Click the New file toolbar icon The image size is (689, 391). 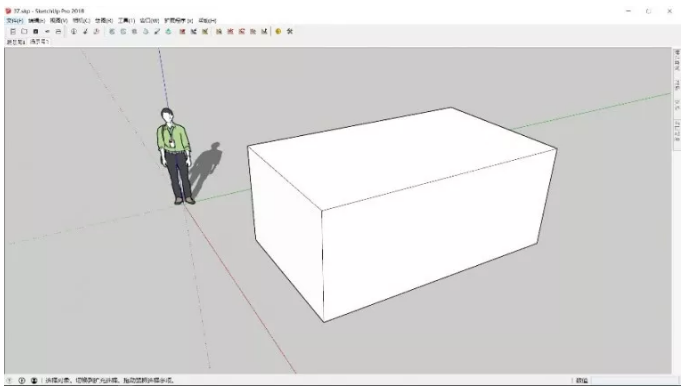pyautogui.click(x=13, y=32)
